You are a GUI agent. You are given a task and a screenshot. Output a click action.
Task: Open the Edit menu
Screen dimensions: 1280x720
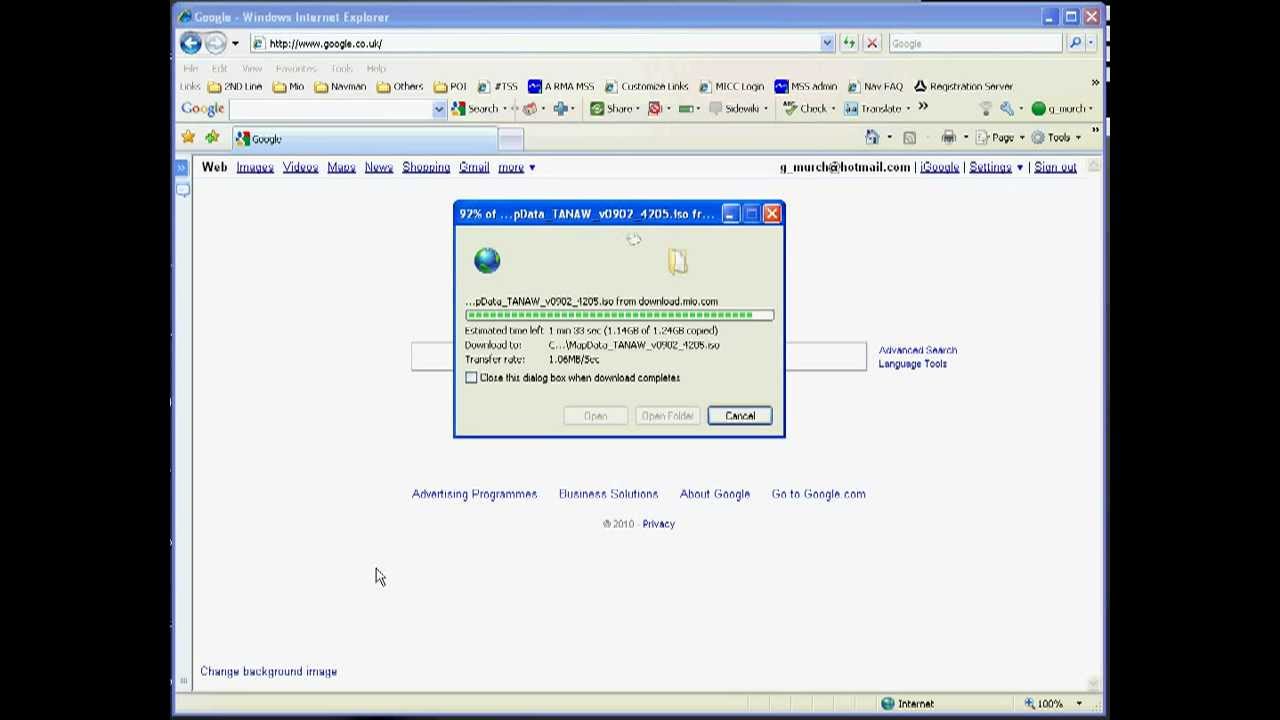219,68
